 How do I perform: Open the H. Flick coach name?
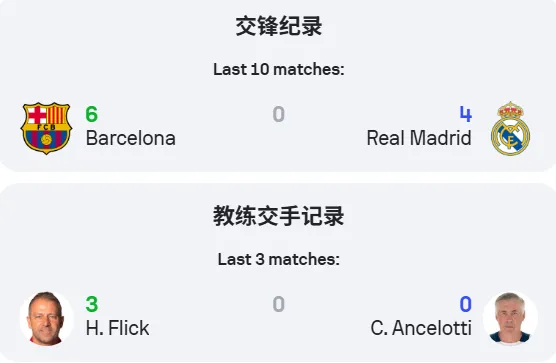tap(117, 328)
